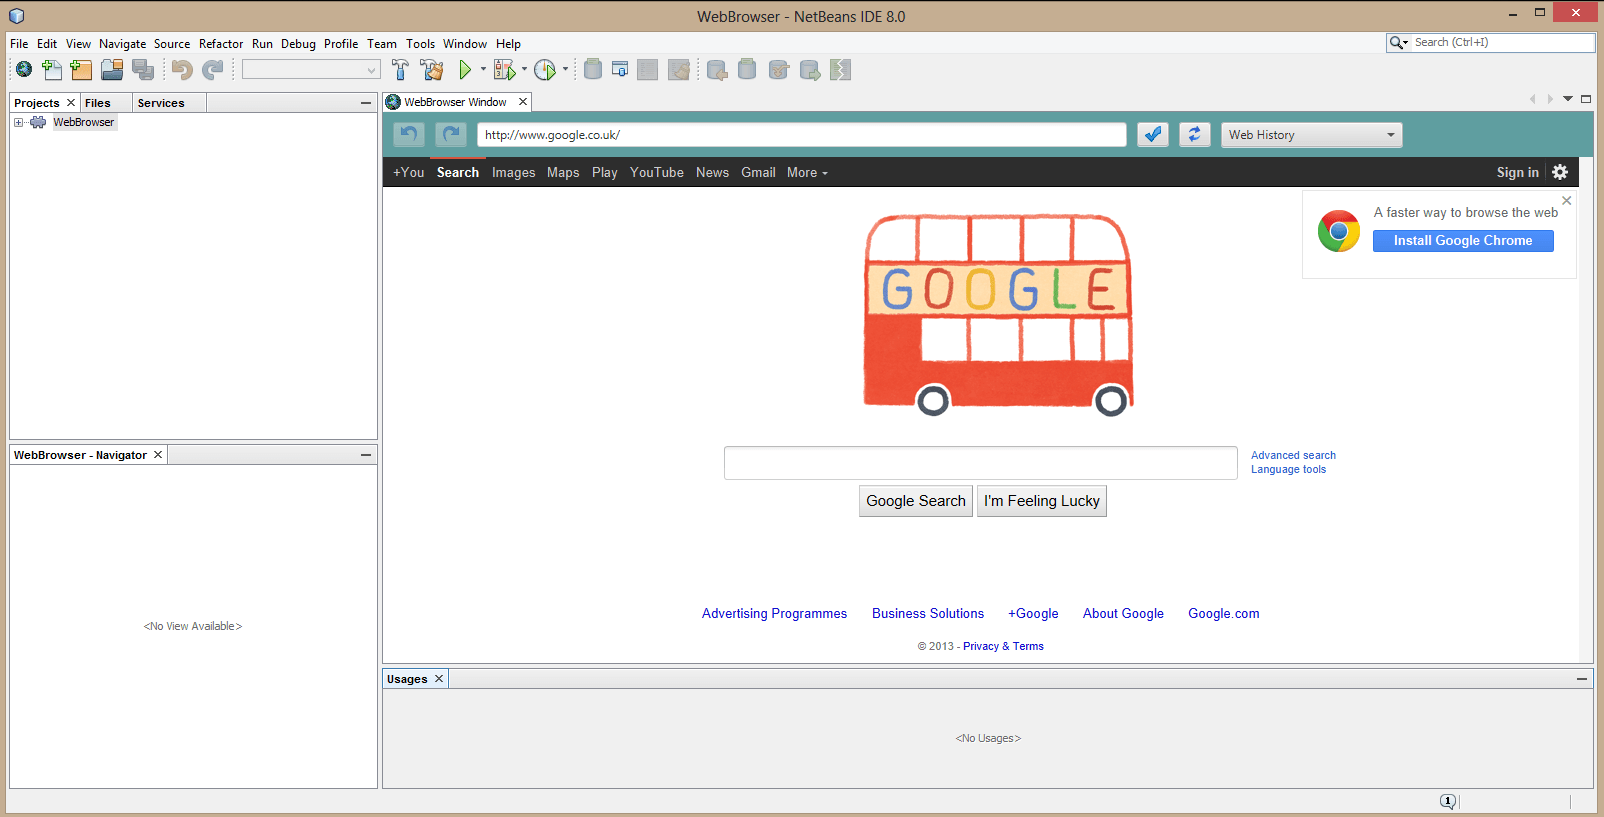Click the Debug Project icon

click(x=505, y=70)
